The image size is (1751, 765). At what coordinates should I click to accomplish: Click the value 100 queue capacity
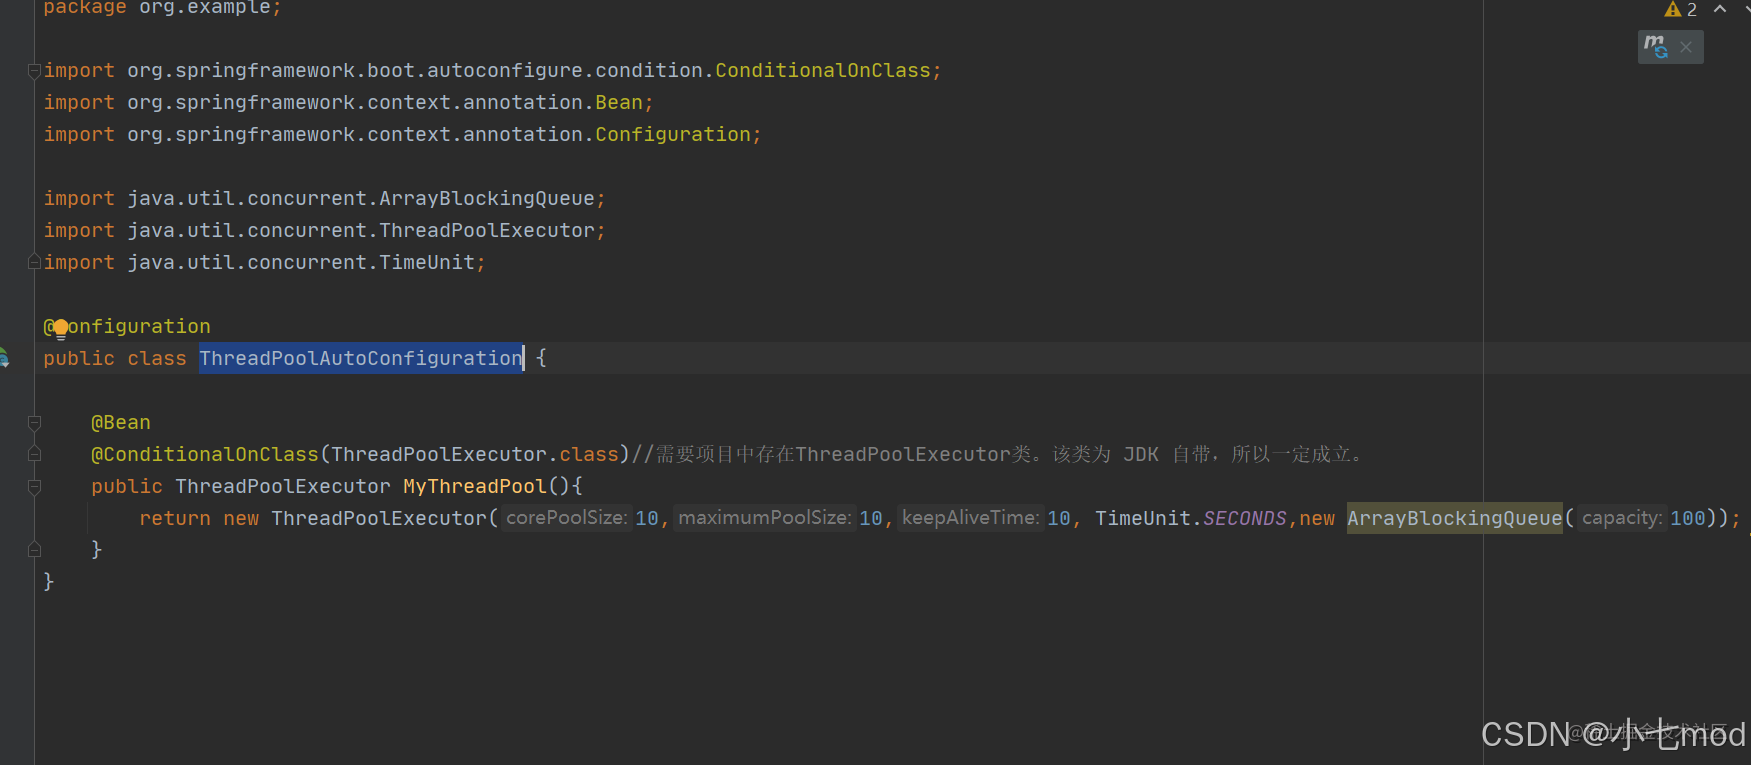1688,519
